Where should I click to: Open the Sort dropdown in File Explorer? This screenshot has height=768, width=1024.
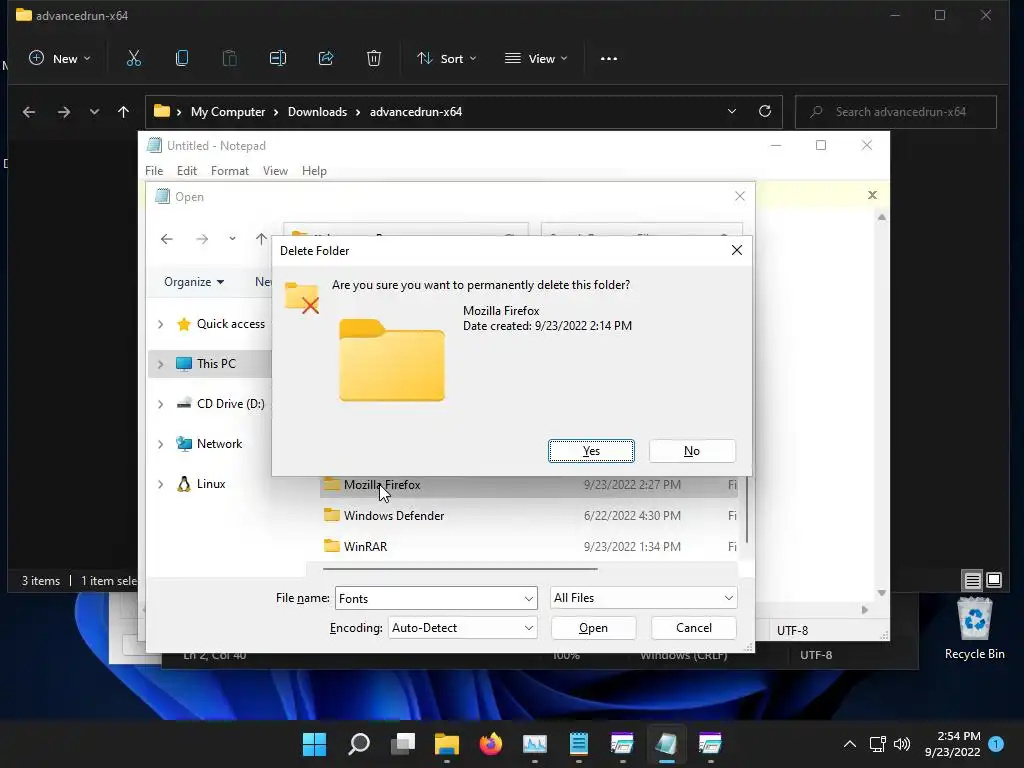pyautogui.click(x=447, y=59)
